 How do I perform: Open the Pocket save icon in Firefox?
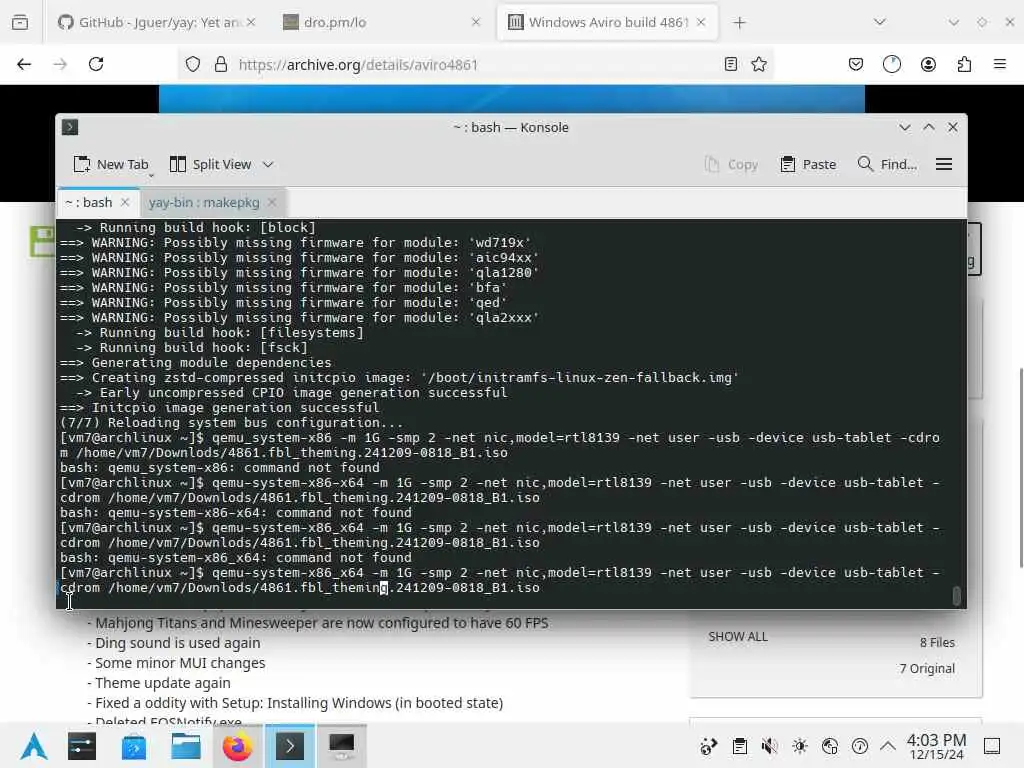click(x=856, y=64)
